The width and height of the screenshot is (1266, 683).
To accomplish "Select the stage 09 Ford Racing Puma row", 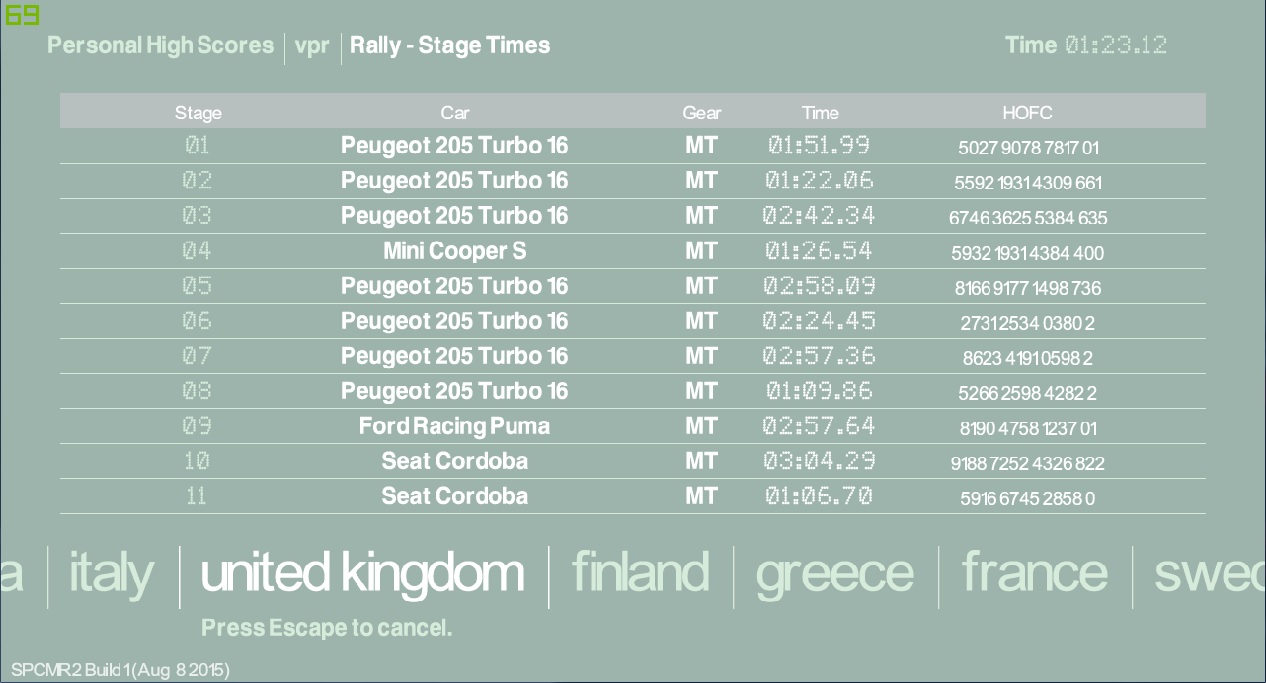I will tap(454, 426).
